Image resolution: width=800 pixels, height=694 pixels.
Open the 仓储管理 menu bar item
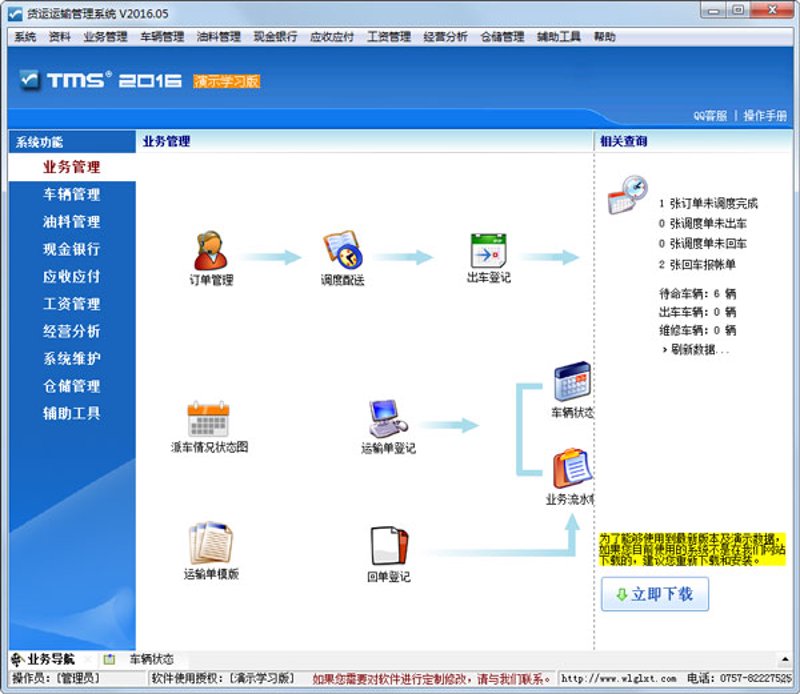tap(502, 37)
